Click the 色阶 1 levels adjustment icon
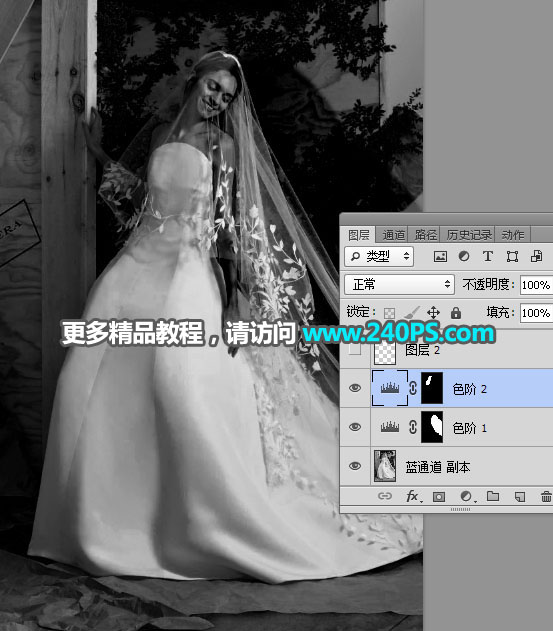This screenshot has width=553, height=631. tap(390, 427)
